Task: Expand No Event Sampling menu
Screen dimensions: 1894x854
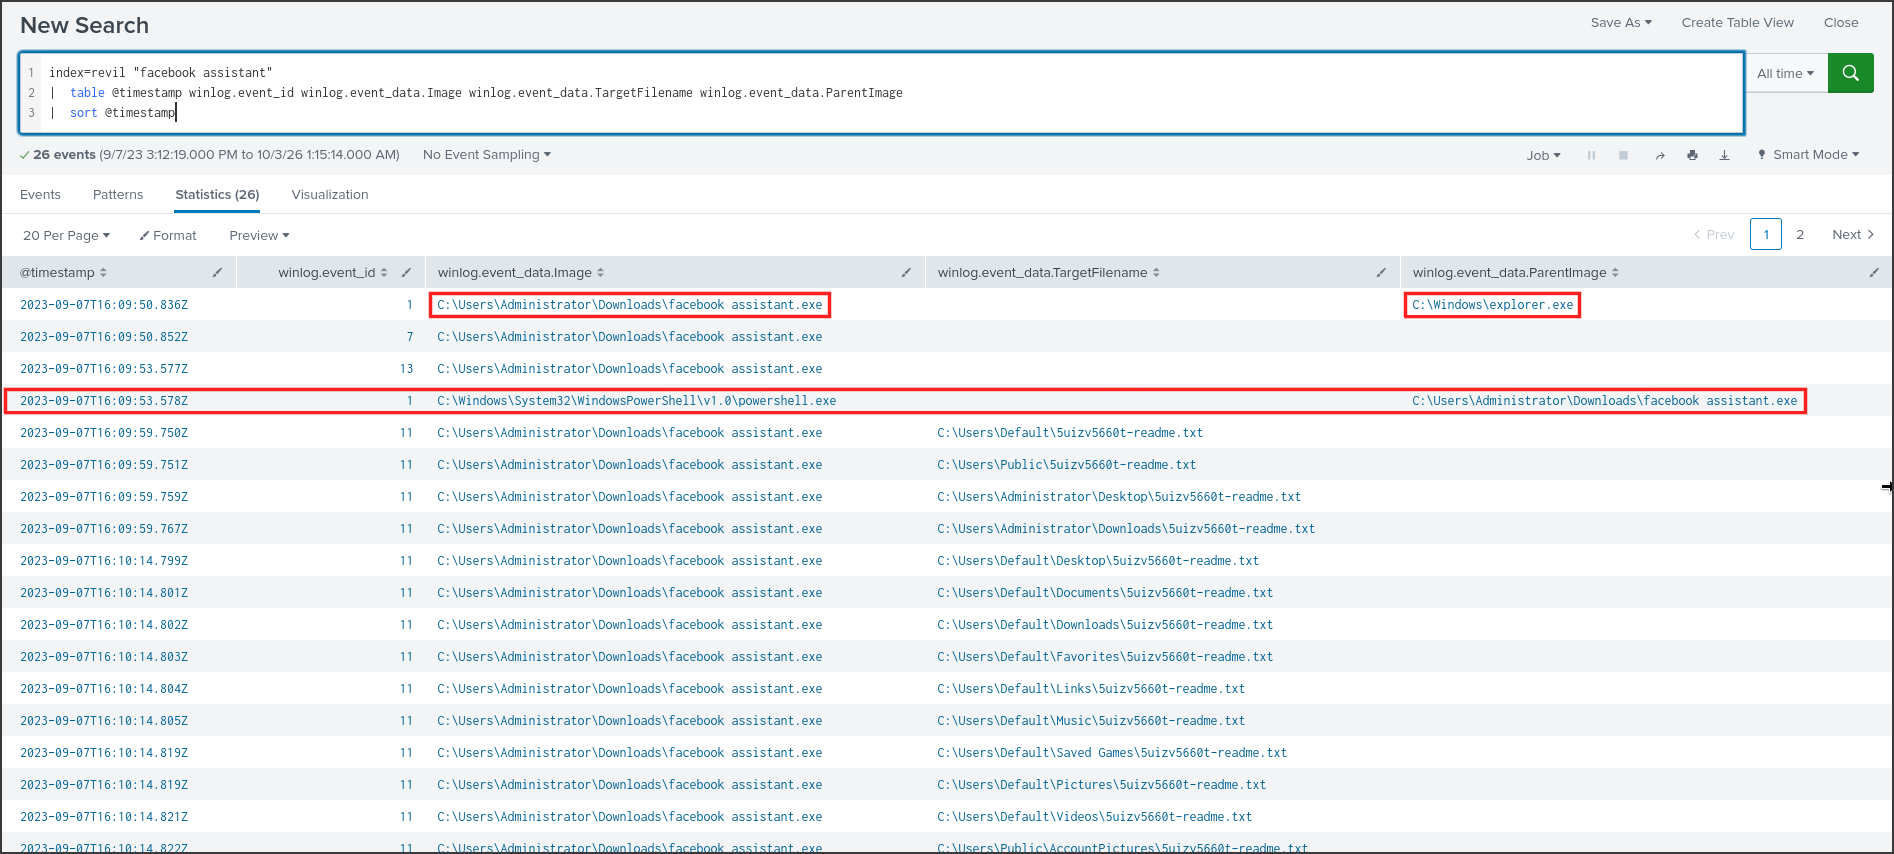Action: click(x=487, y=155)
